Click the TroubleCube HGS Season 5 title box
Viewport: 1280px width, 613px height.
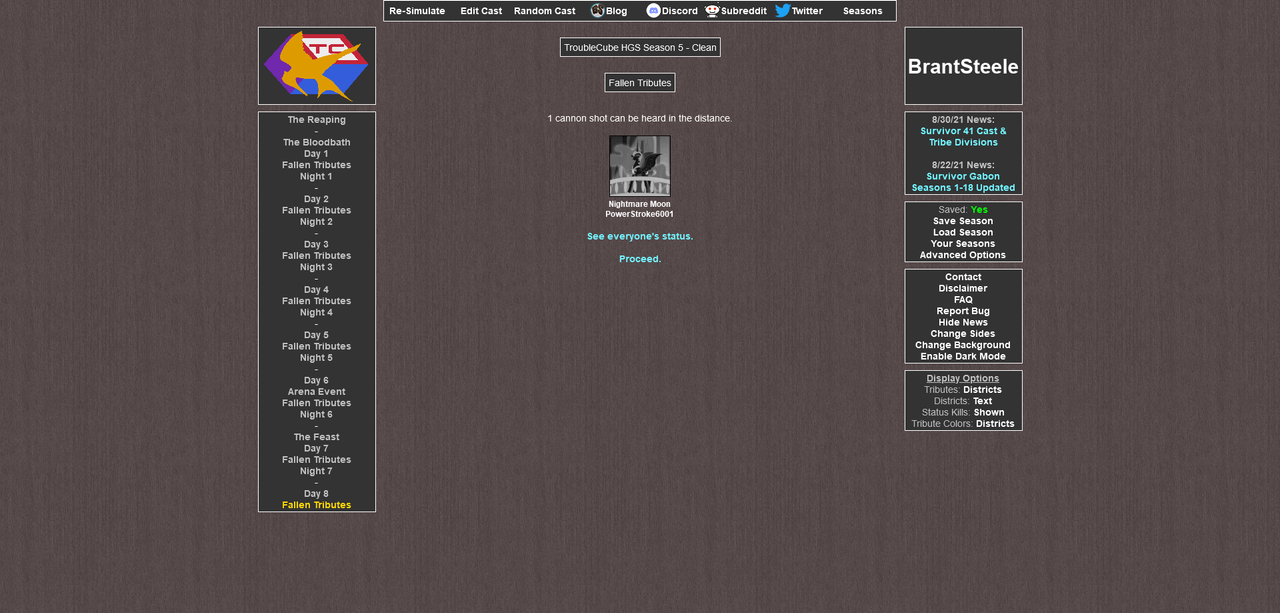tap(640, 47)
